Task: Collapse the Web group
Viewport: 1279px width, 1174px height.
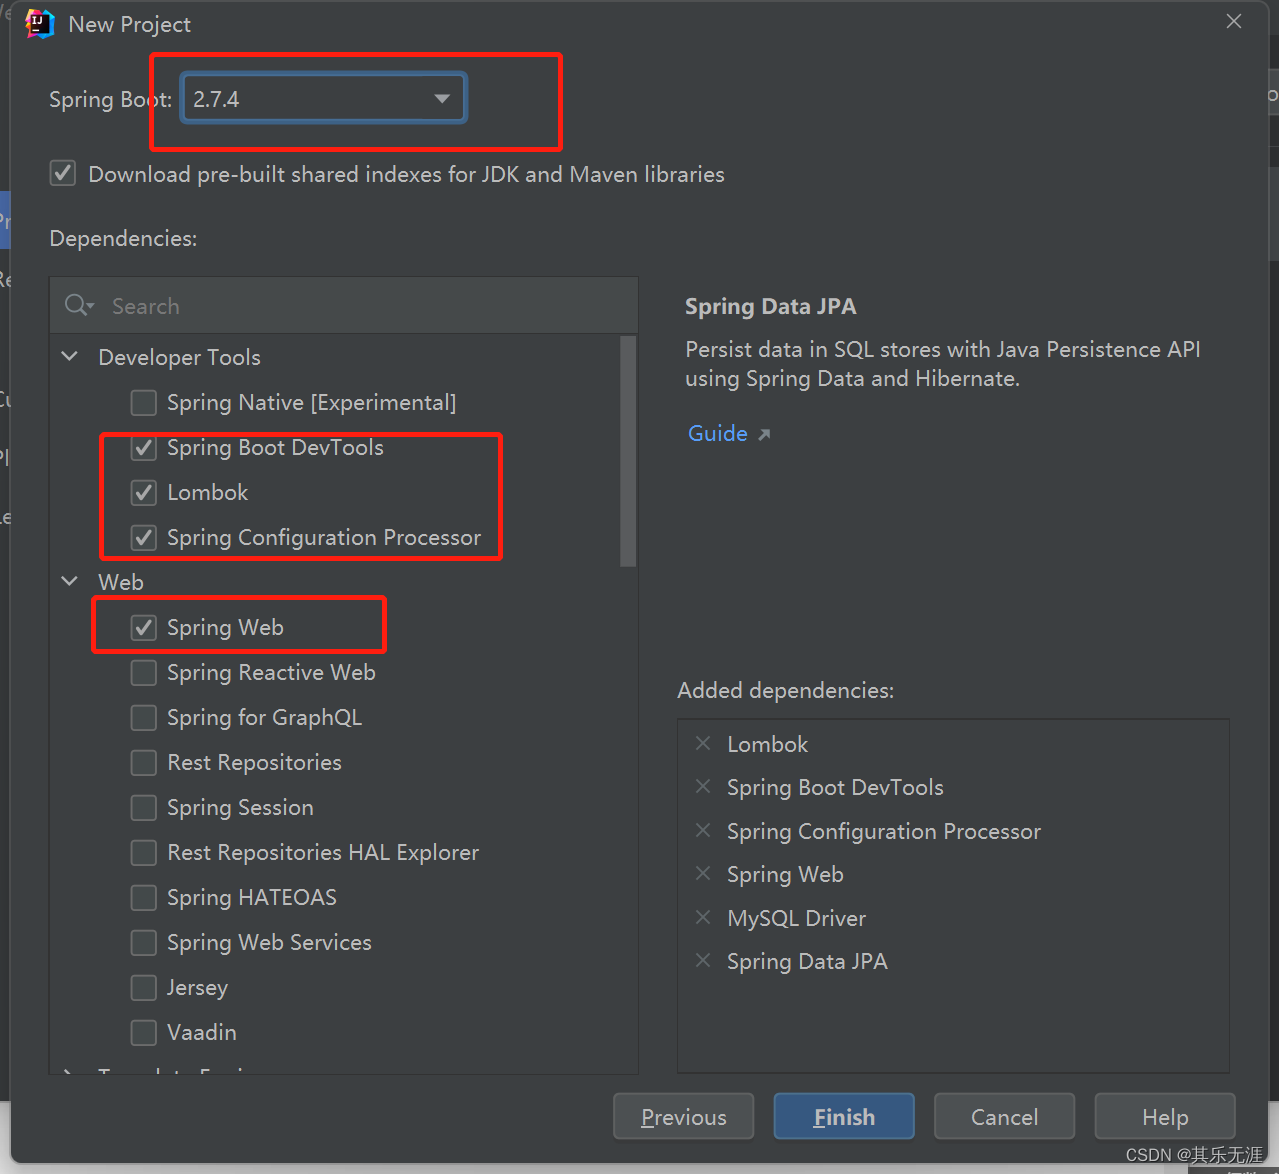Action: 70,581
